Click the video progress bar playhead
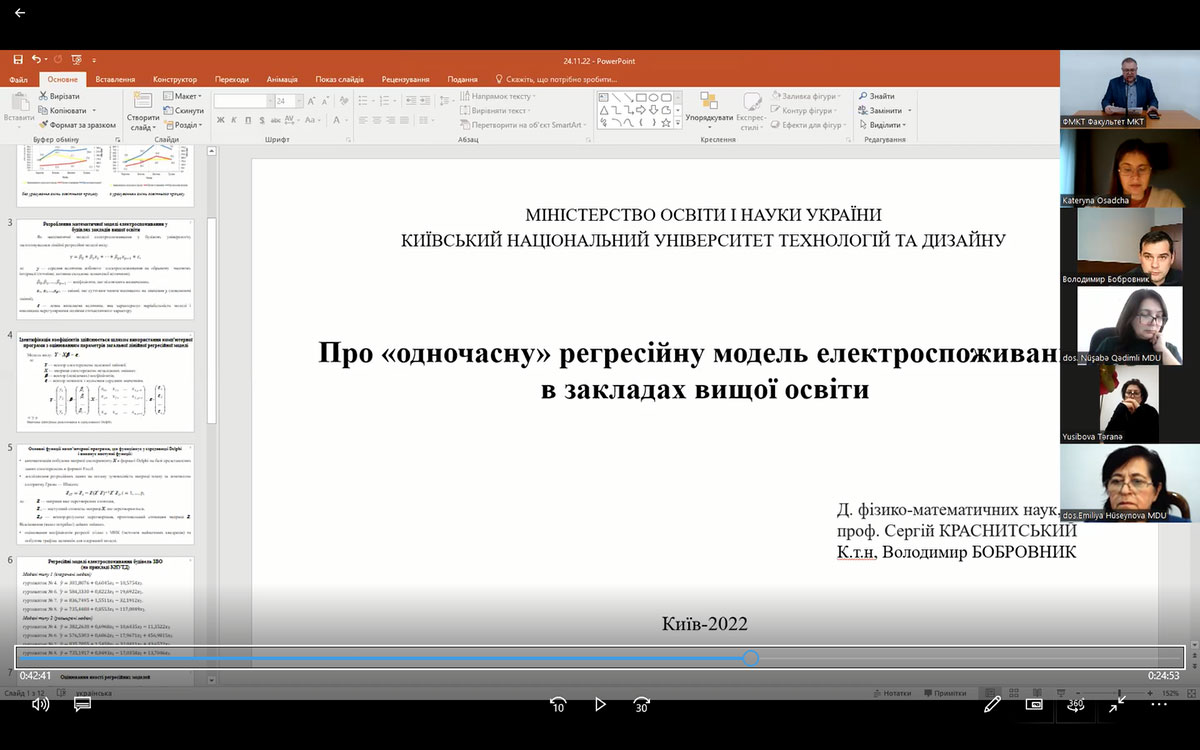Viewport: 1200px width, 750px height. tap(751, 658)
